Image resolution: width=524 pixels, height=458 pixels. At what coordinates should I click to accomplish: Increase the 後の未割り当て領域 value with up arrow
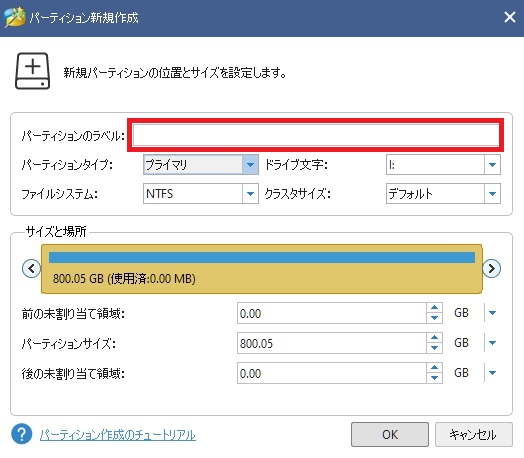tap(434, 368)
